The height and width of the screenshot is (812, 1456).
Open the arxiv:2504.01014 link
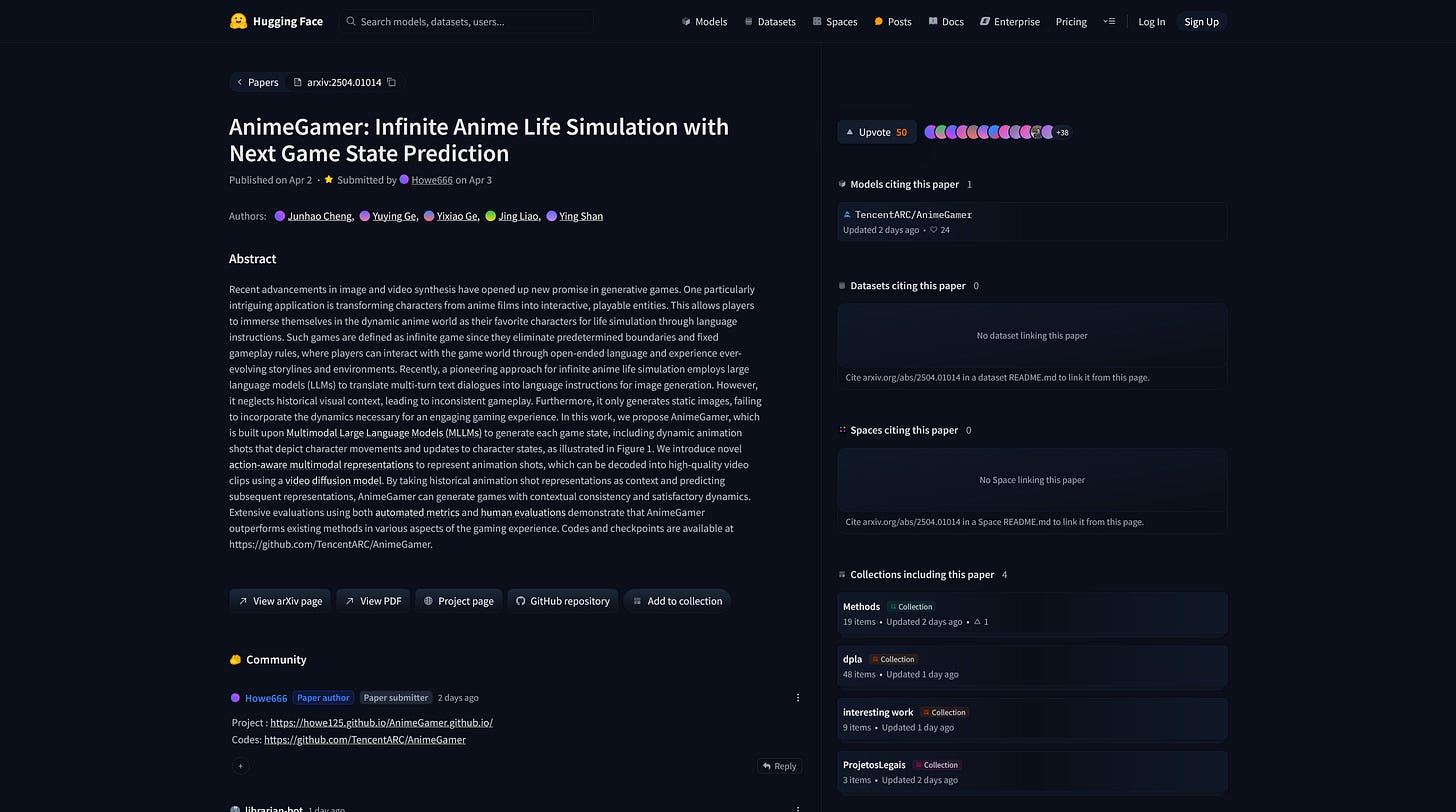click(x=337, y=82)
